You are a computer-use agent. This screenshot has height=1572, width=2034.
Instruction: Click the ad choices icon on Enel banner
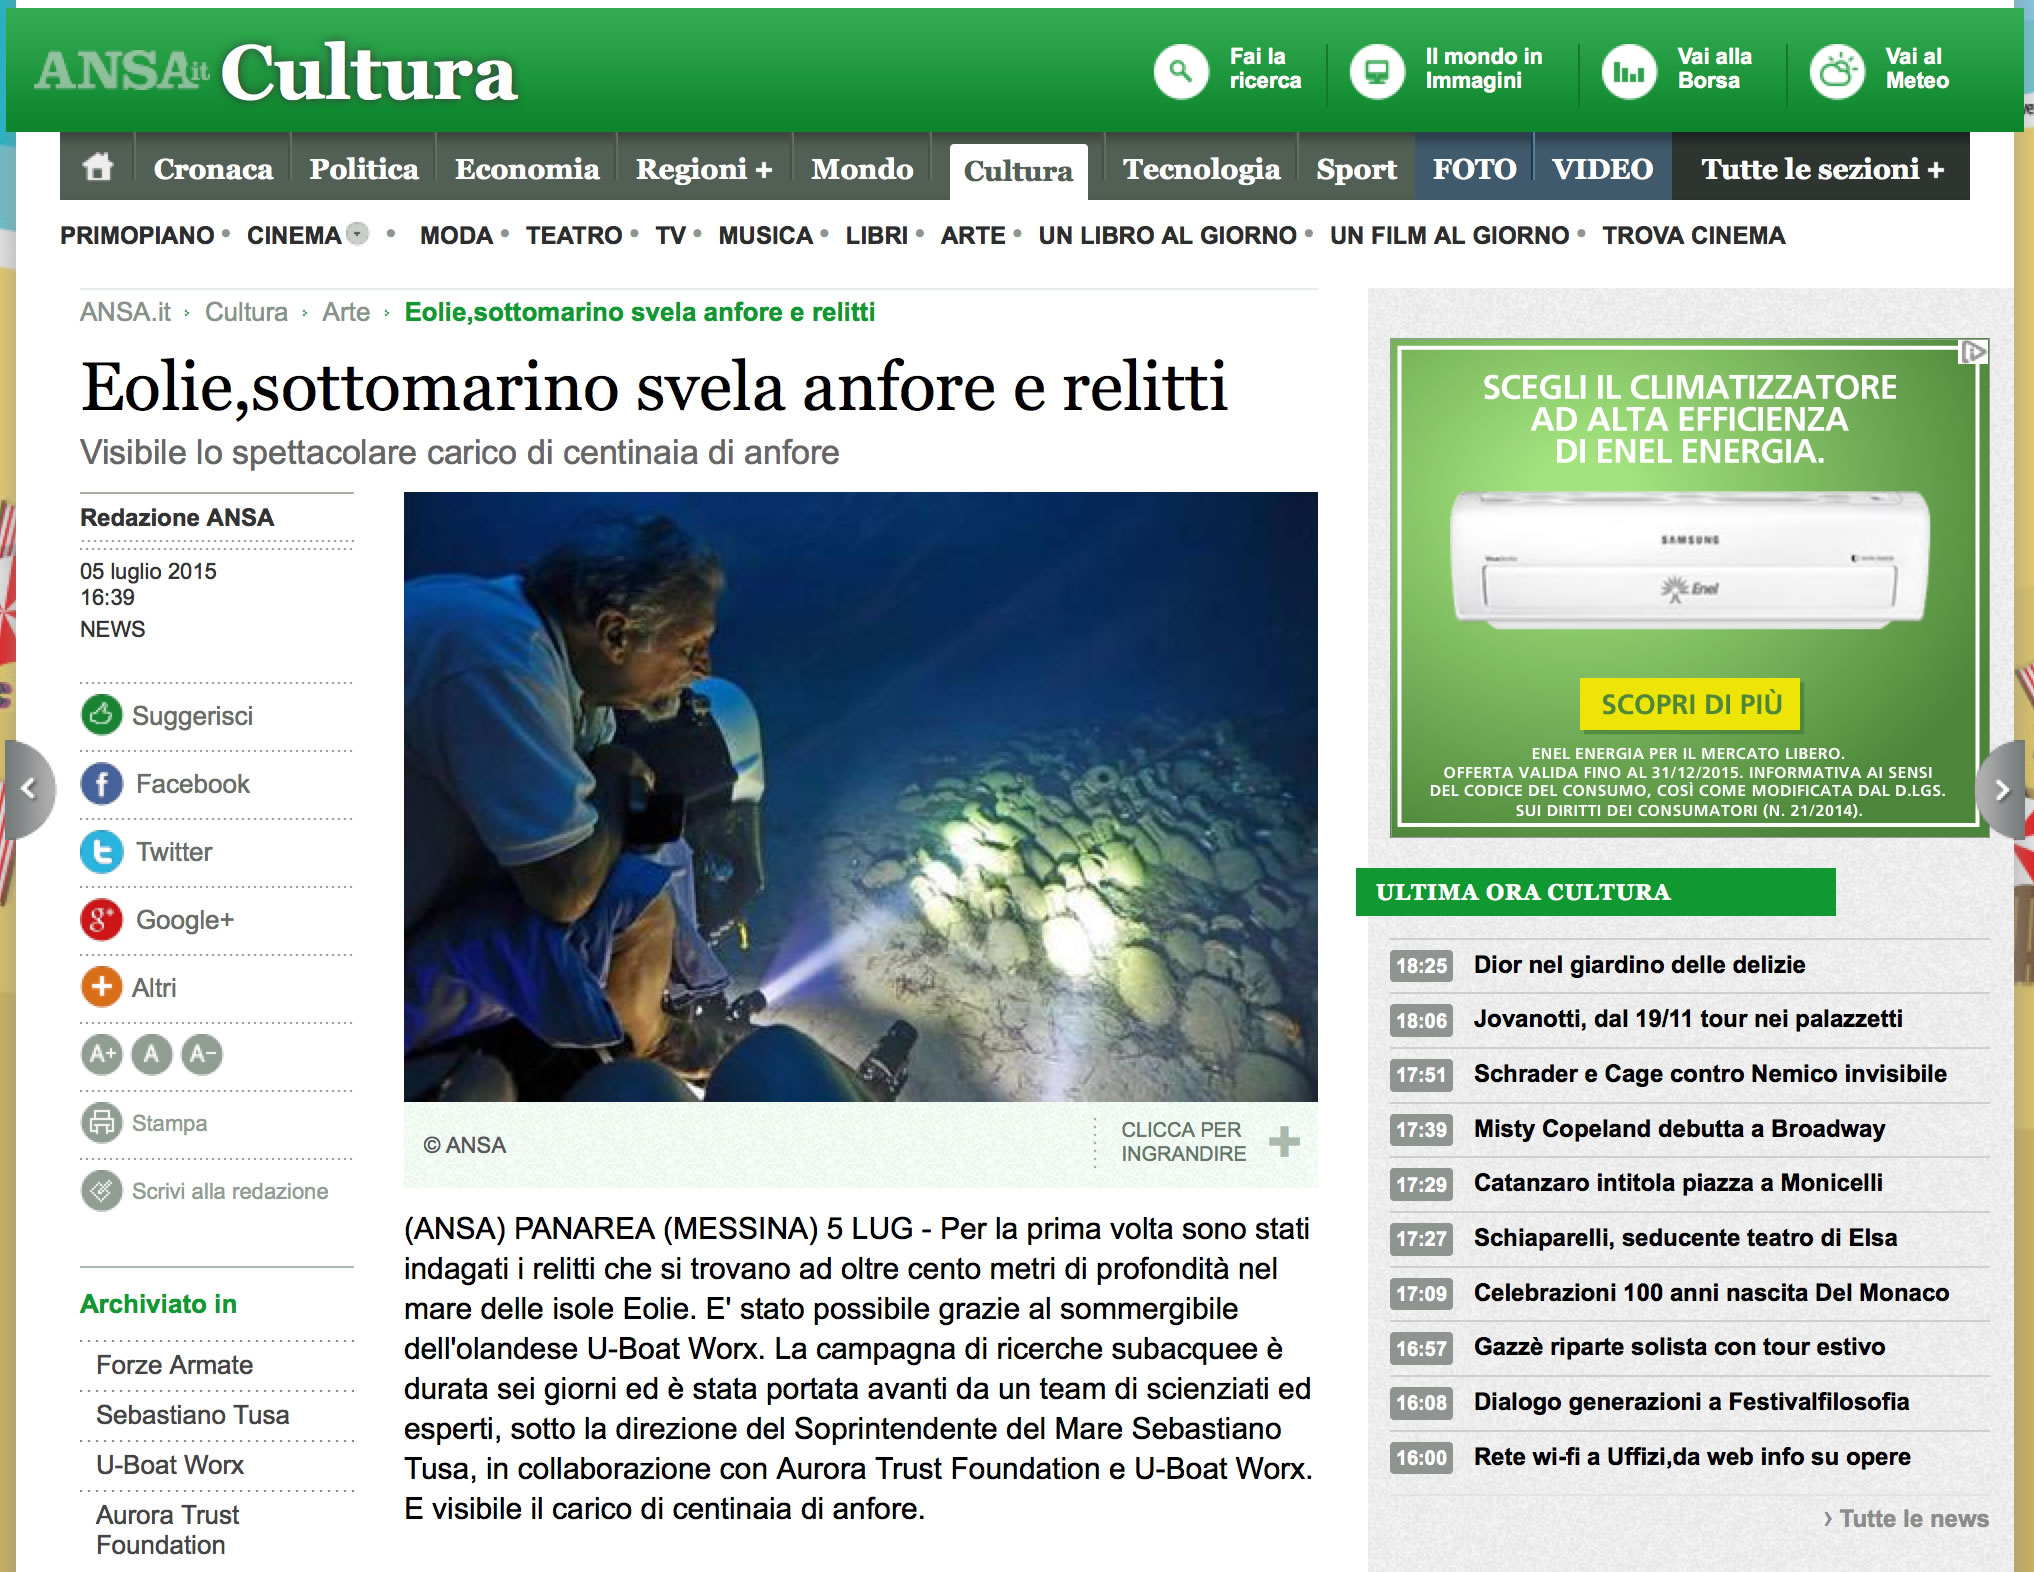[x=1973, y=352]
